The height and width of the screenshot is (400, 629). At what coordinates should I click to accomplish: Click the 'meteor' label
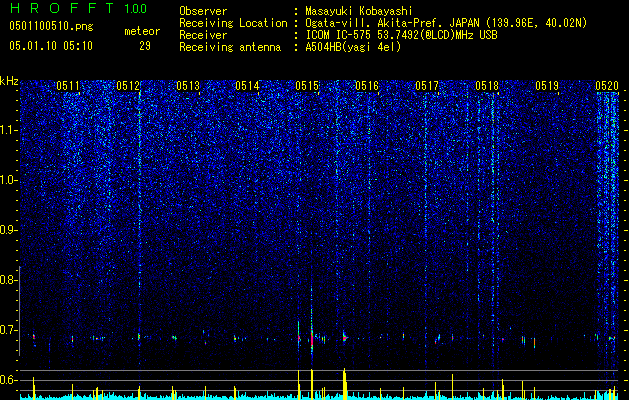click(142, 31)
